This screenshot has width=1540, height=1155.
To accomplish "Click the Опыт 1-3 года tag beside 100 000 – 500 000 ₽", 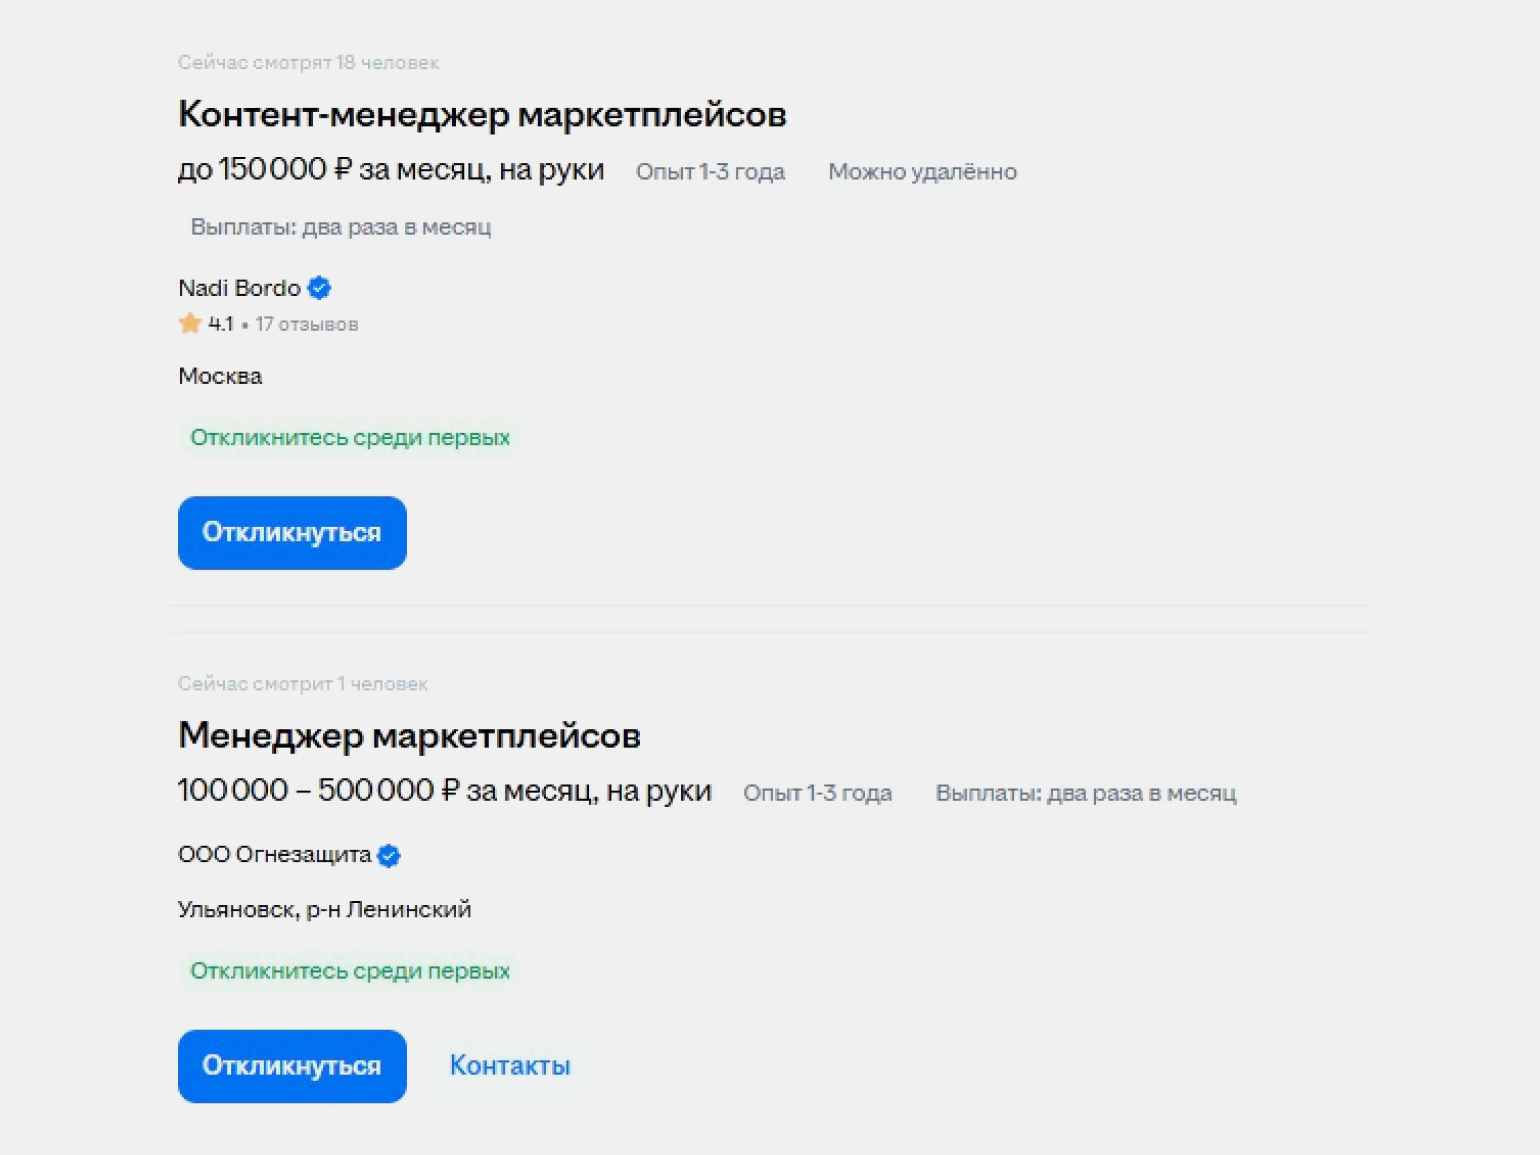I will [x=817, y=793].
